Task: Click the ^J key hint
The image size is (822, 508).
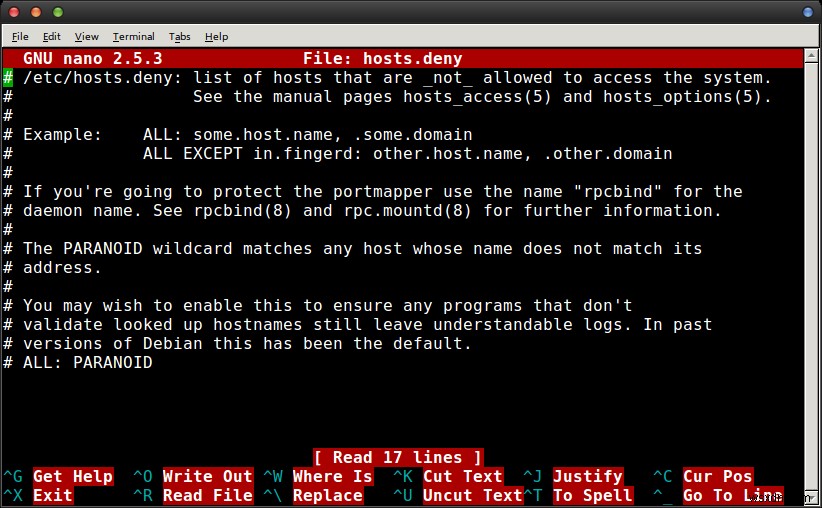Action: click(533, 476)
